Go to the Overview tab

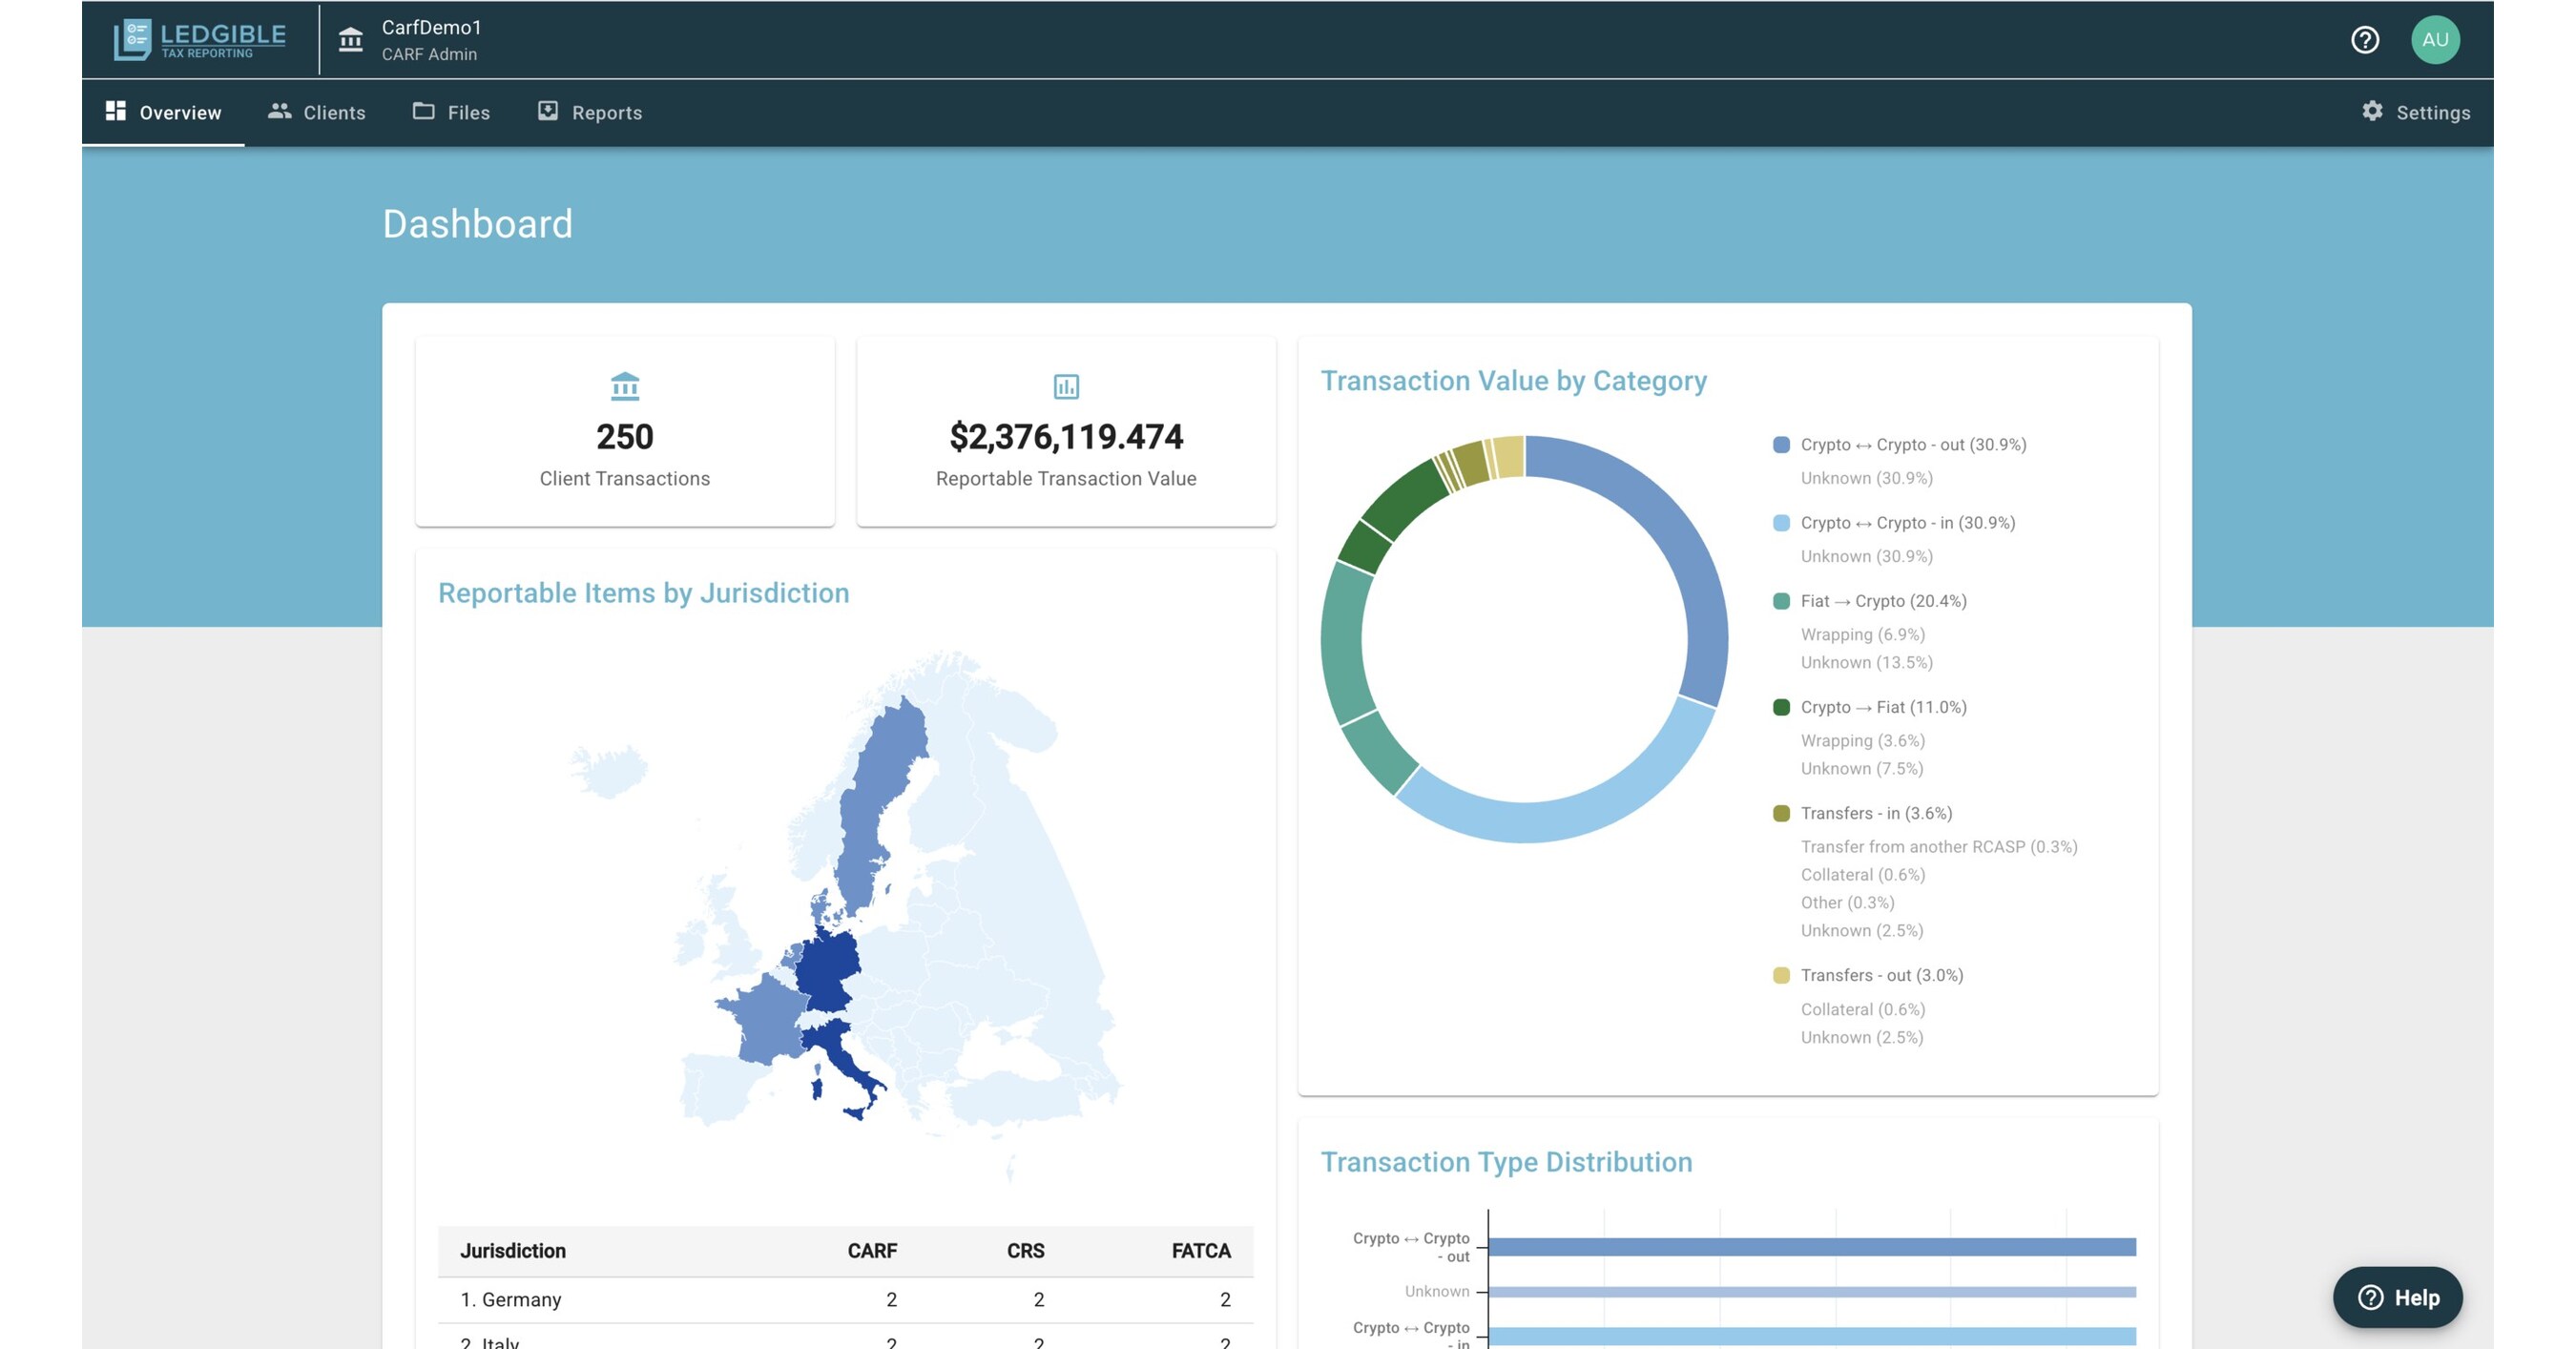[x=164, y=112]
